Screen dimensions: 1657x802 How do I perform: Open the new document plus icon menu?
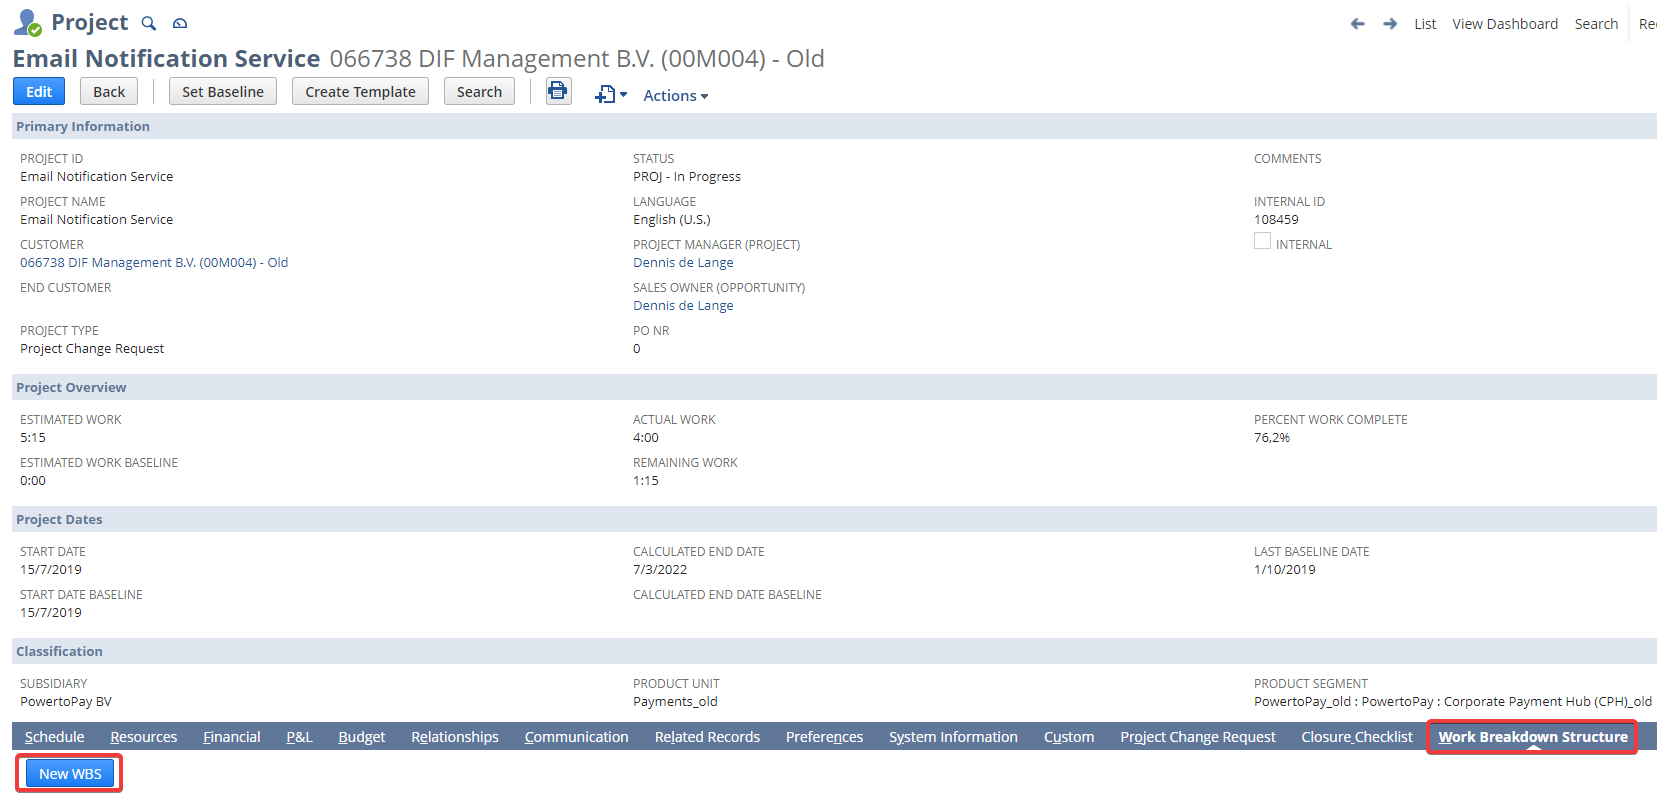(611, 95)
